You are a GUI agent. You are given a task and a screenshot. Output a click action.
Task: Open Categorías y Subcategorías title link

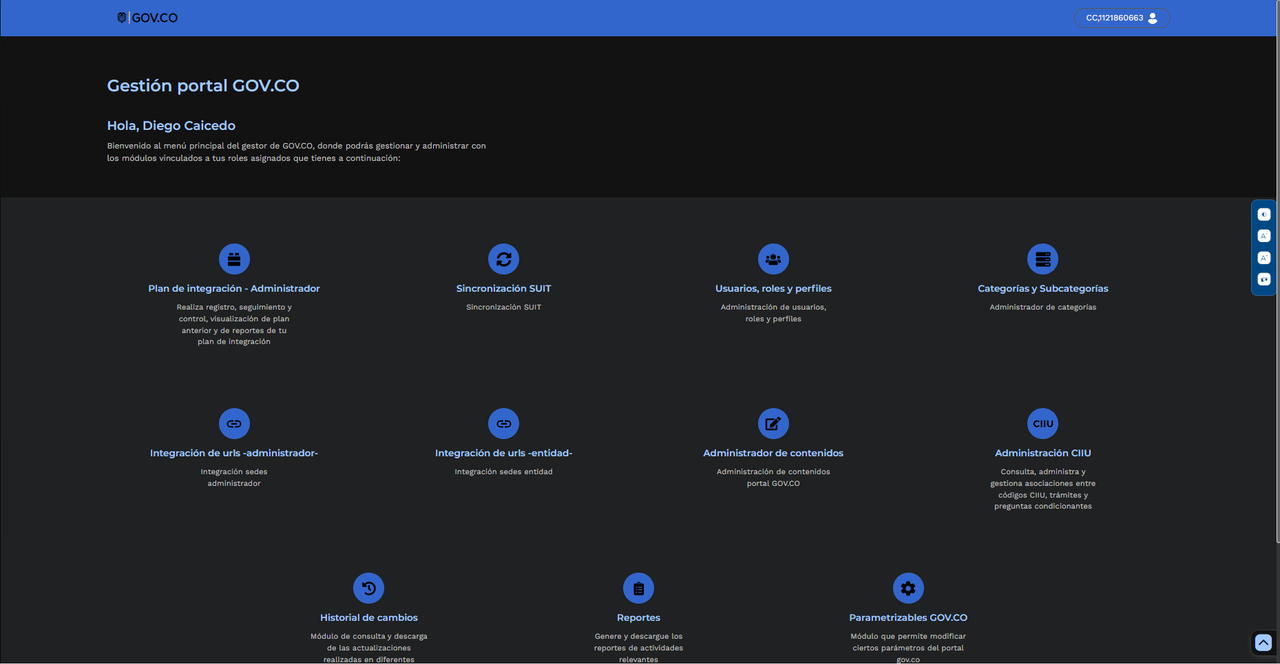tap(1043, 288)
